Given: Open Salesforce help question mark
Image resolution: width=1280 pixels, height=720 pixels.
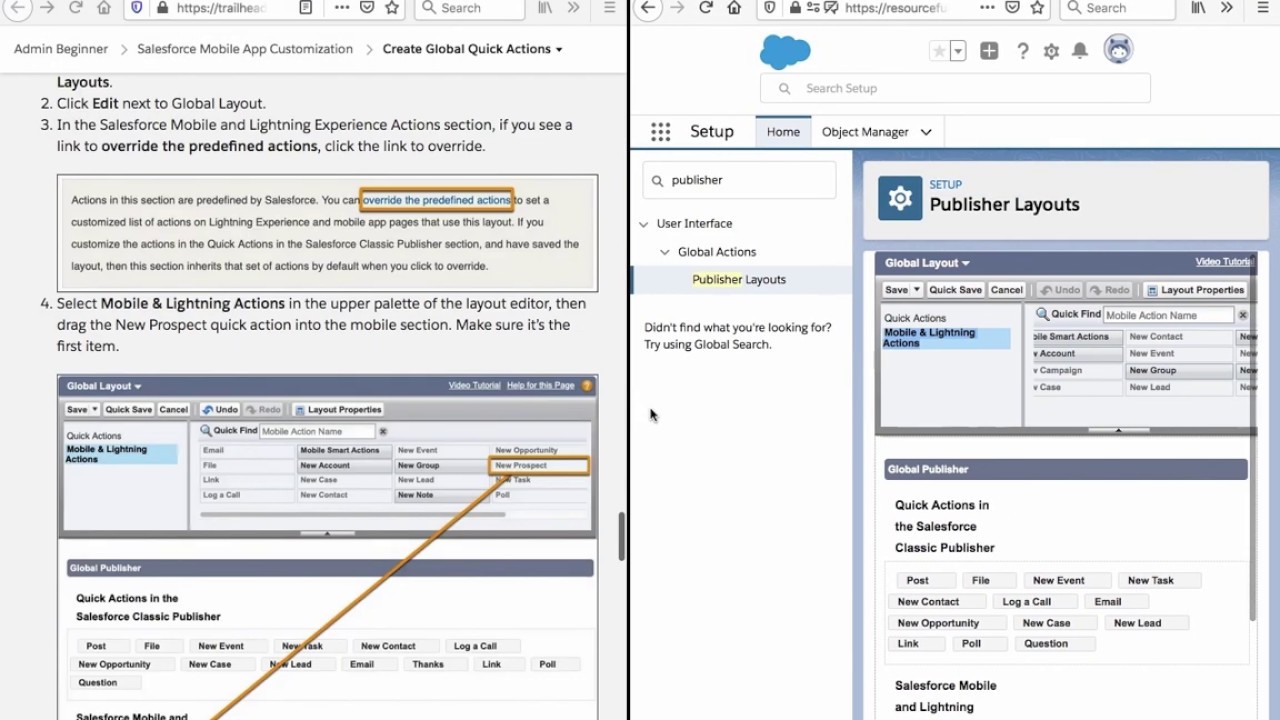Looking at the screenshot, I should coord(1022,51).
